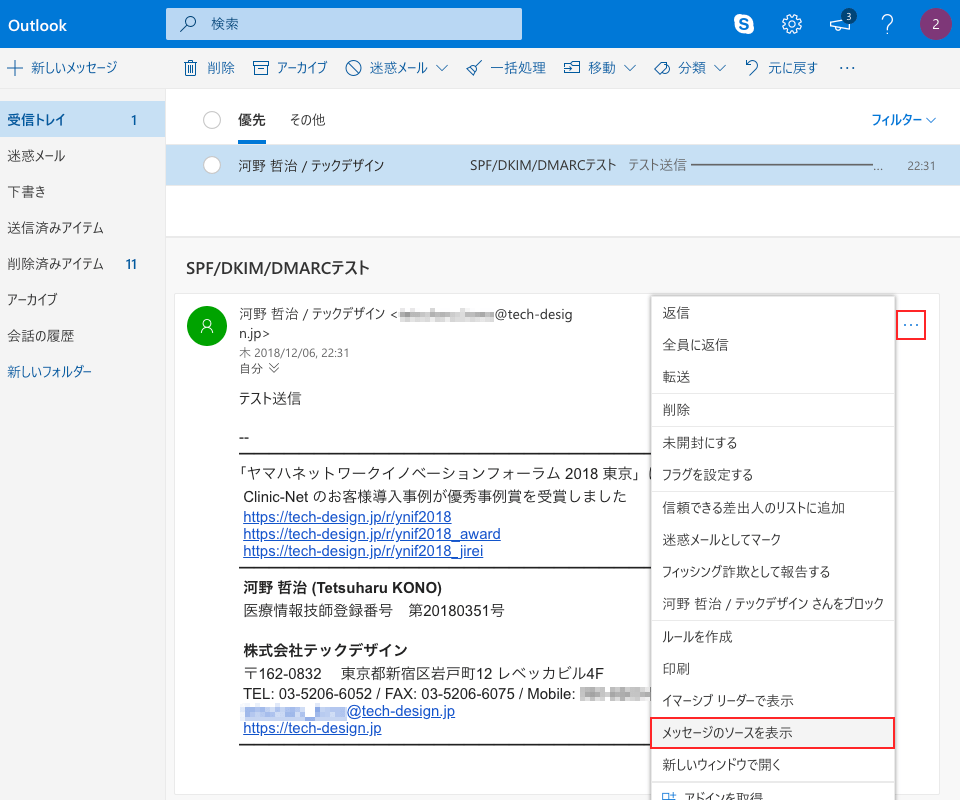Open the ynif2018_award link

click(371, 533)
